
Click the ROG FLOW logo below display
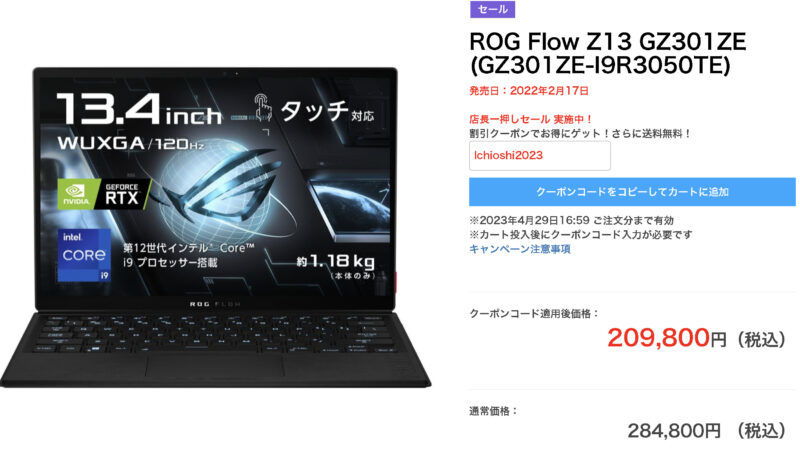[215, 304]
